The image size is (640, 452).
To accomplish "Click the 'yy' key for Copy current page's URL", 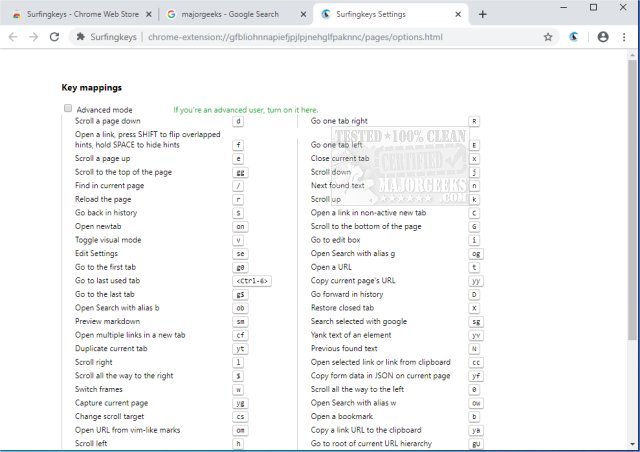I will point(476,281).
